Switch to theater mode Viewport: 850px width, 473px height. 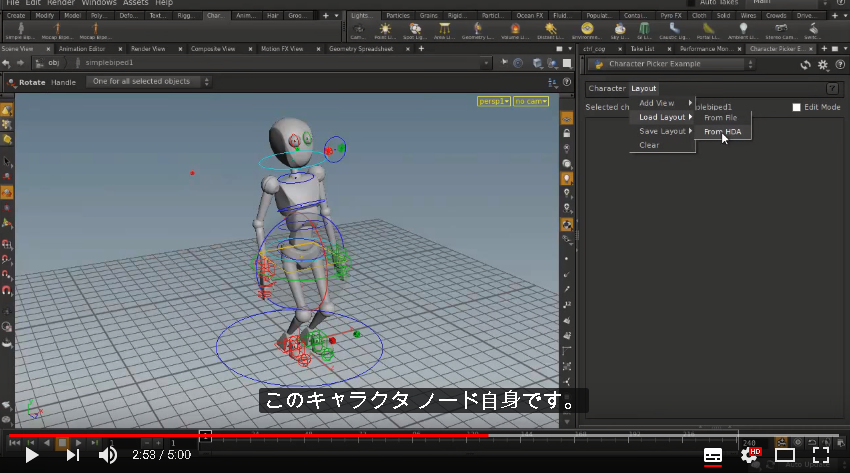tap(784, 455)
